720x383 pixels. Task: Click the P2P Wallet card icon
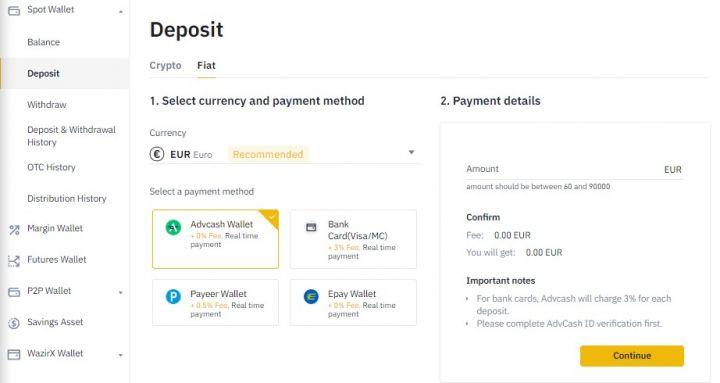(14, 292)
